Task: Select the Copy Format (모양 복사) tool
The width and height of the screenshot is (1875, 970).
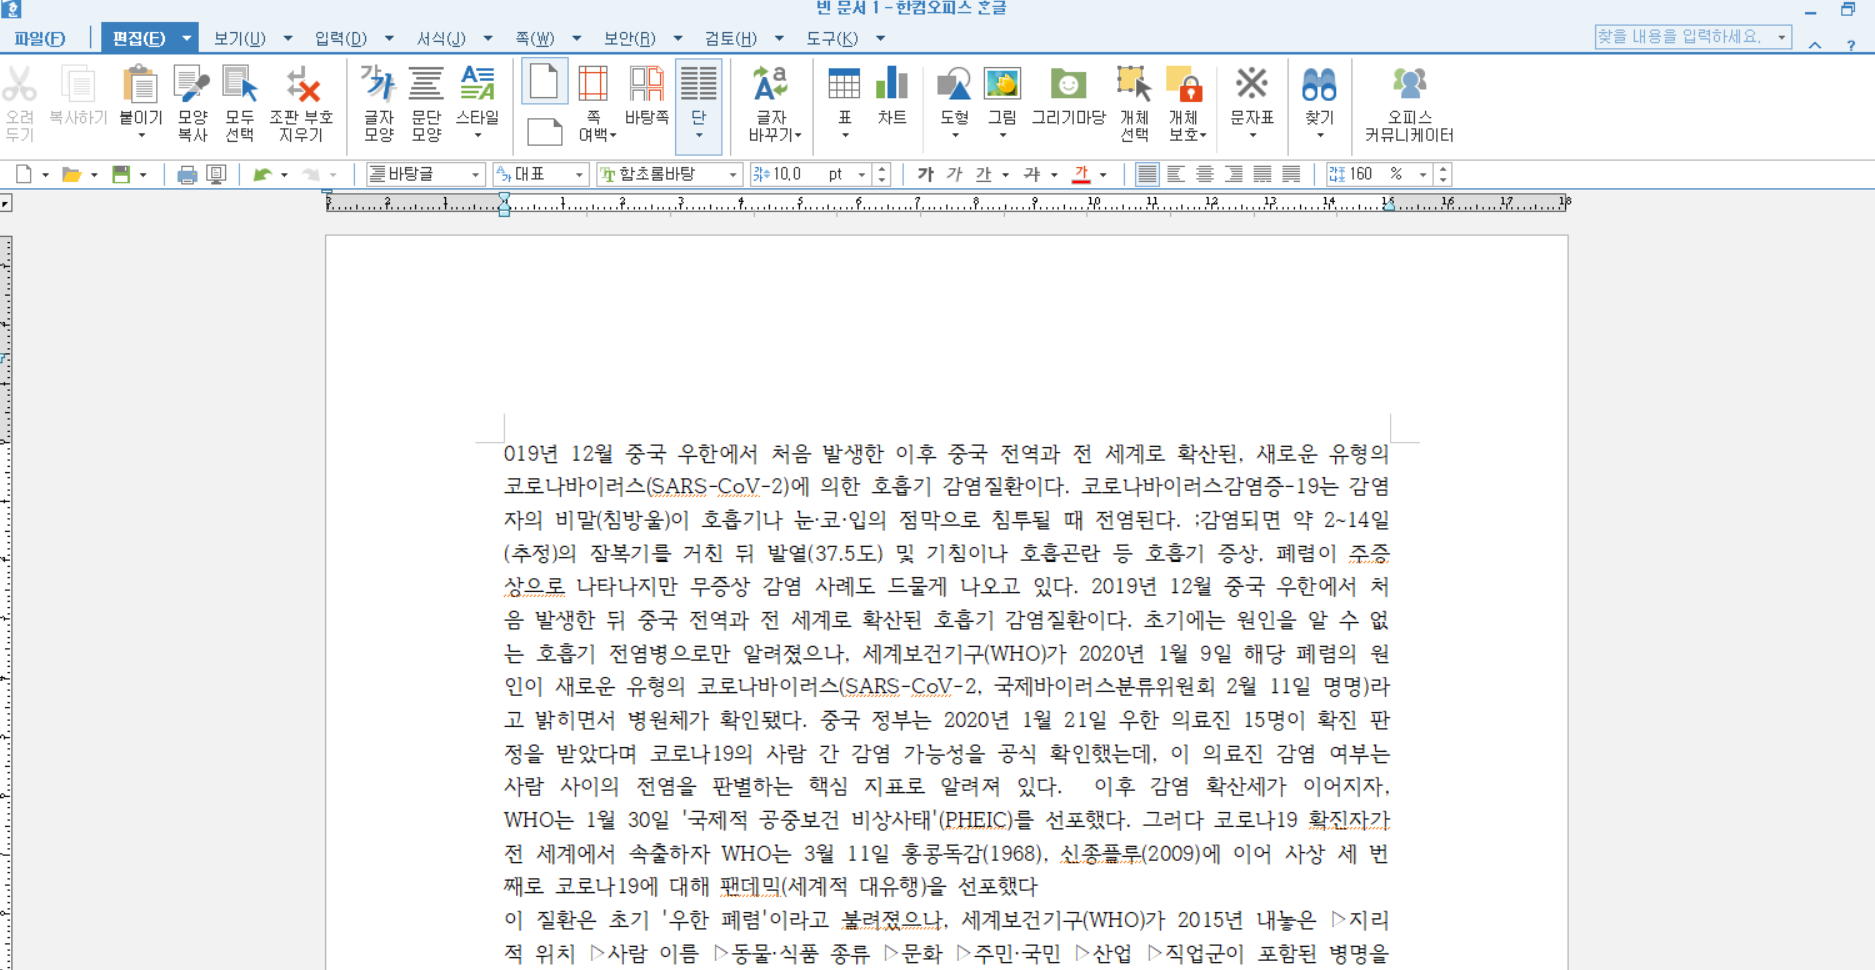Action: [x=191, y=103]
